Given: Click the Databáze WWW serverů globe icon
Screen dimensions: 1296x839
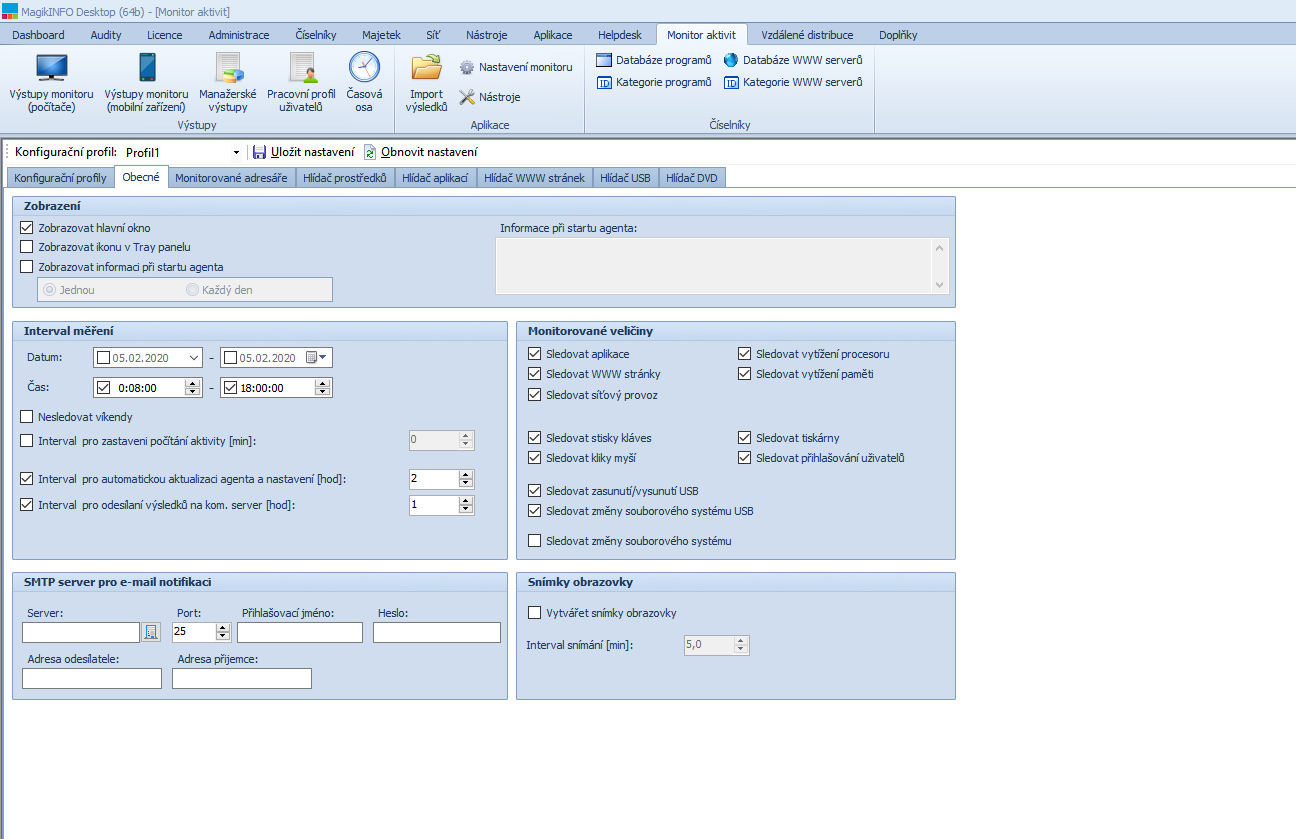Looking at the screenshot, I should pyautogui.click(x=731, y=60).
